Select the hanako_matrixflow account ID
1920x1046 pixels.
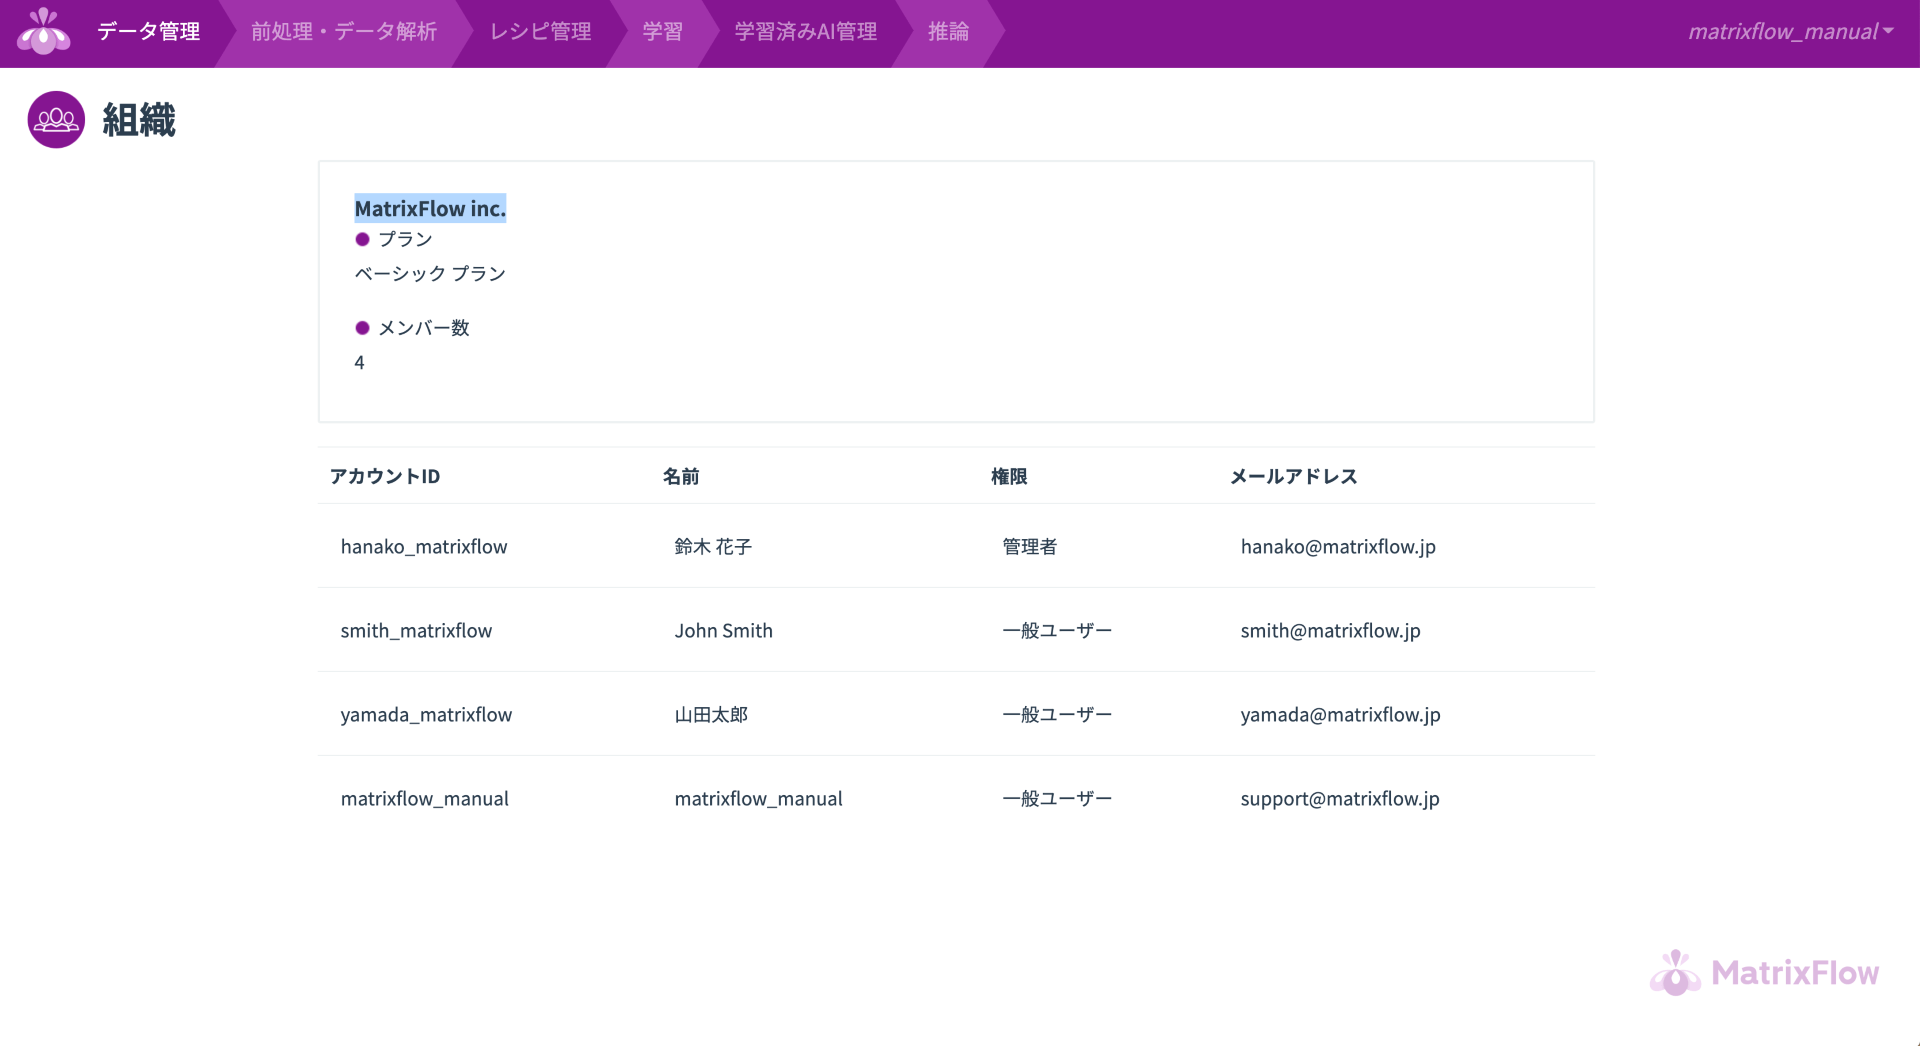click(424, 547)
